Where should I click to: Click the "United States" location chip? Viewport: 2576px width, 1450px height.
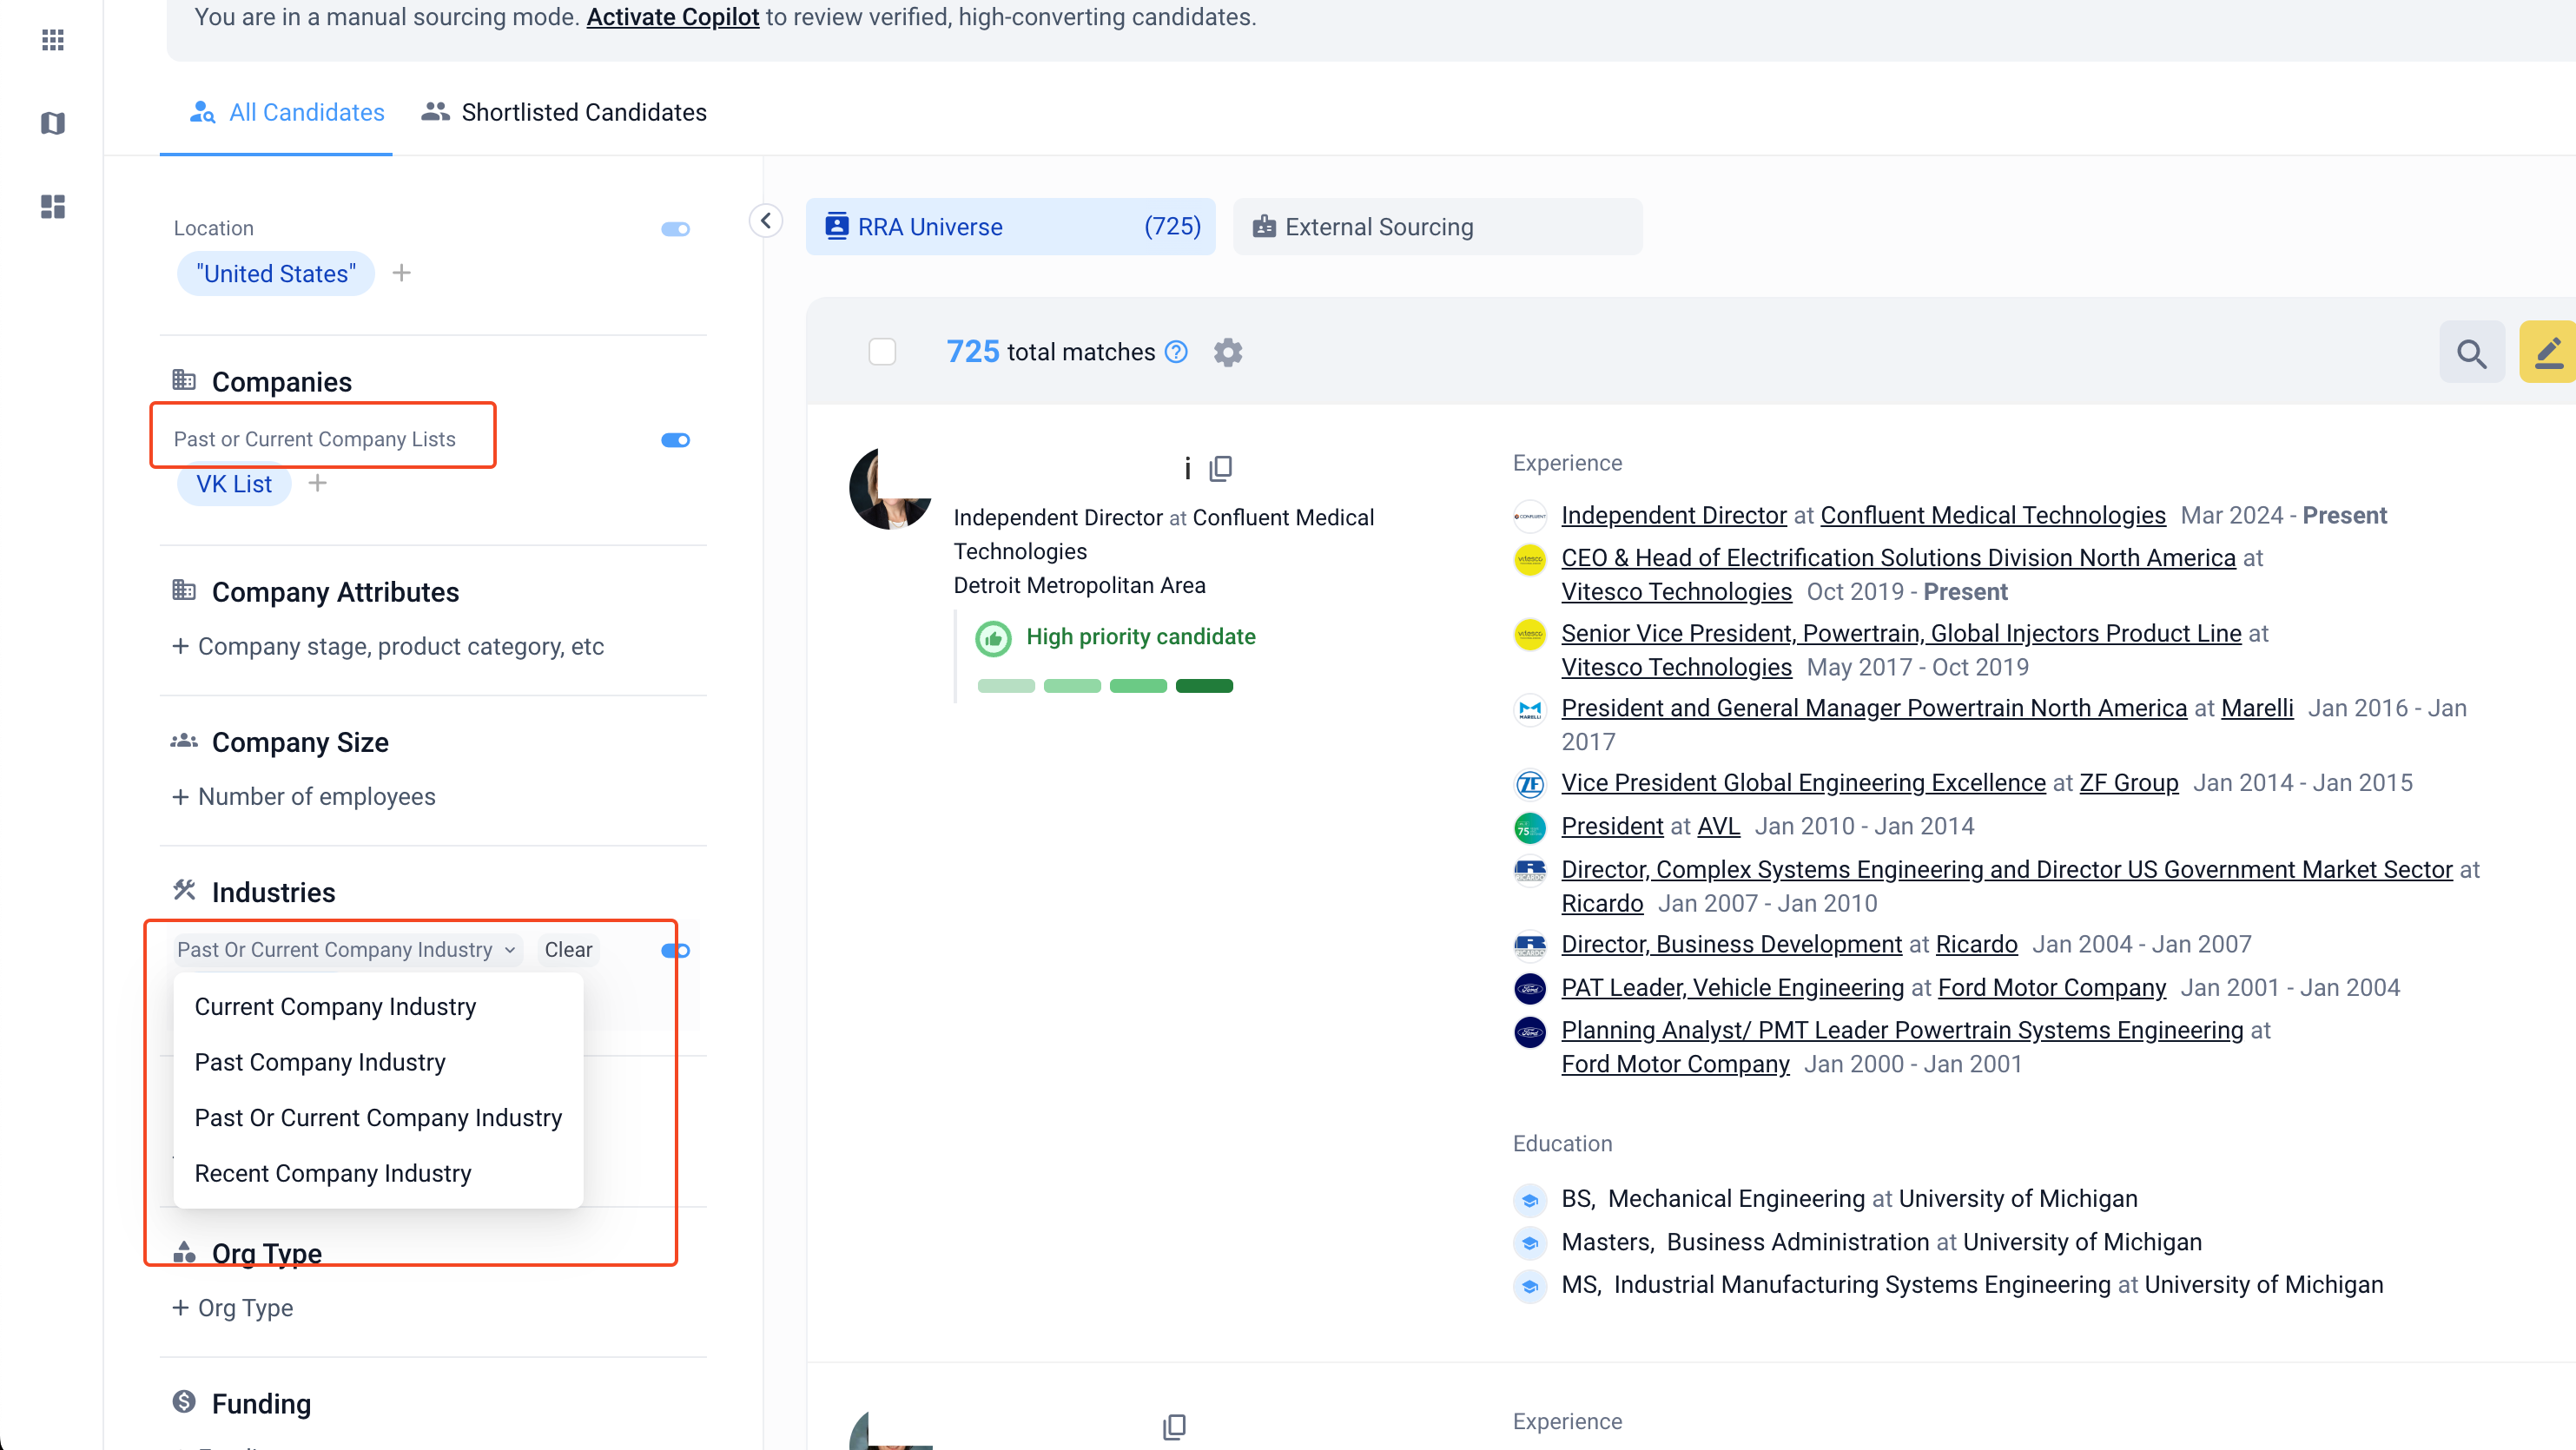(x=276, y=274)
